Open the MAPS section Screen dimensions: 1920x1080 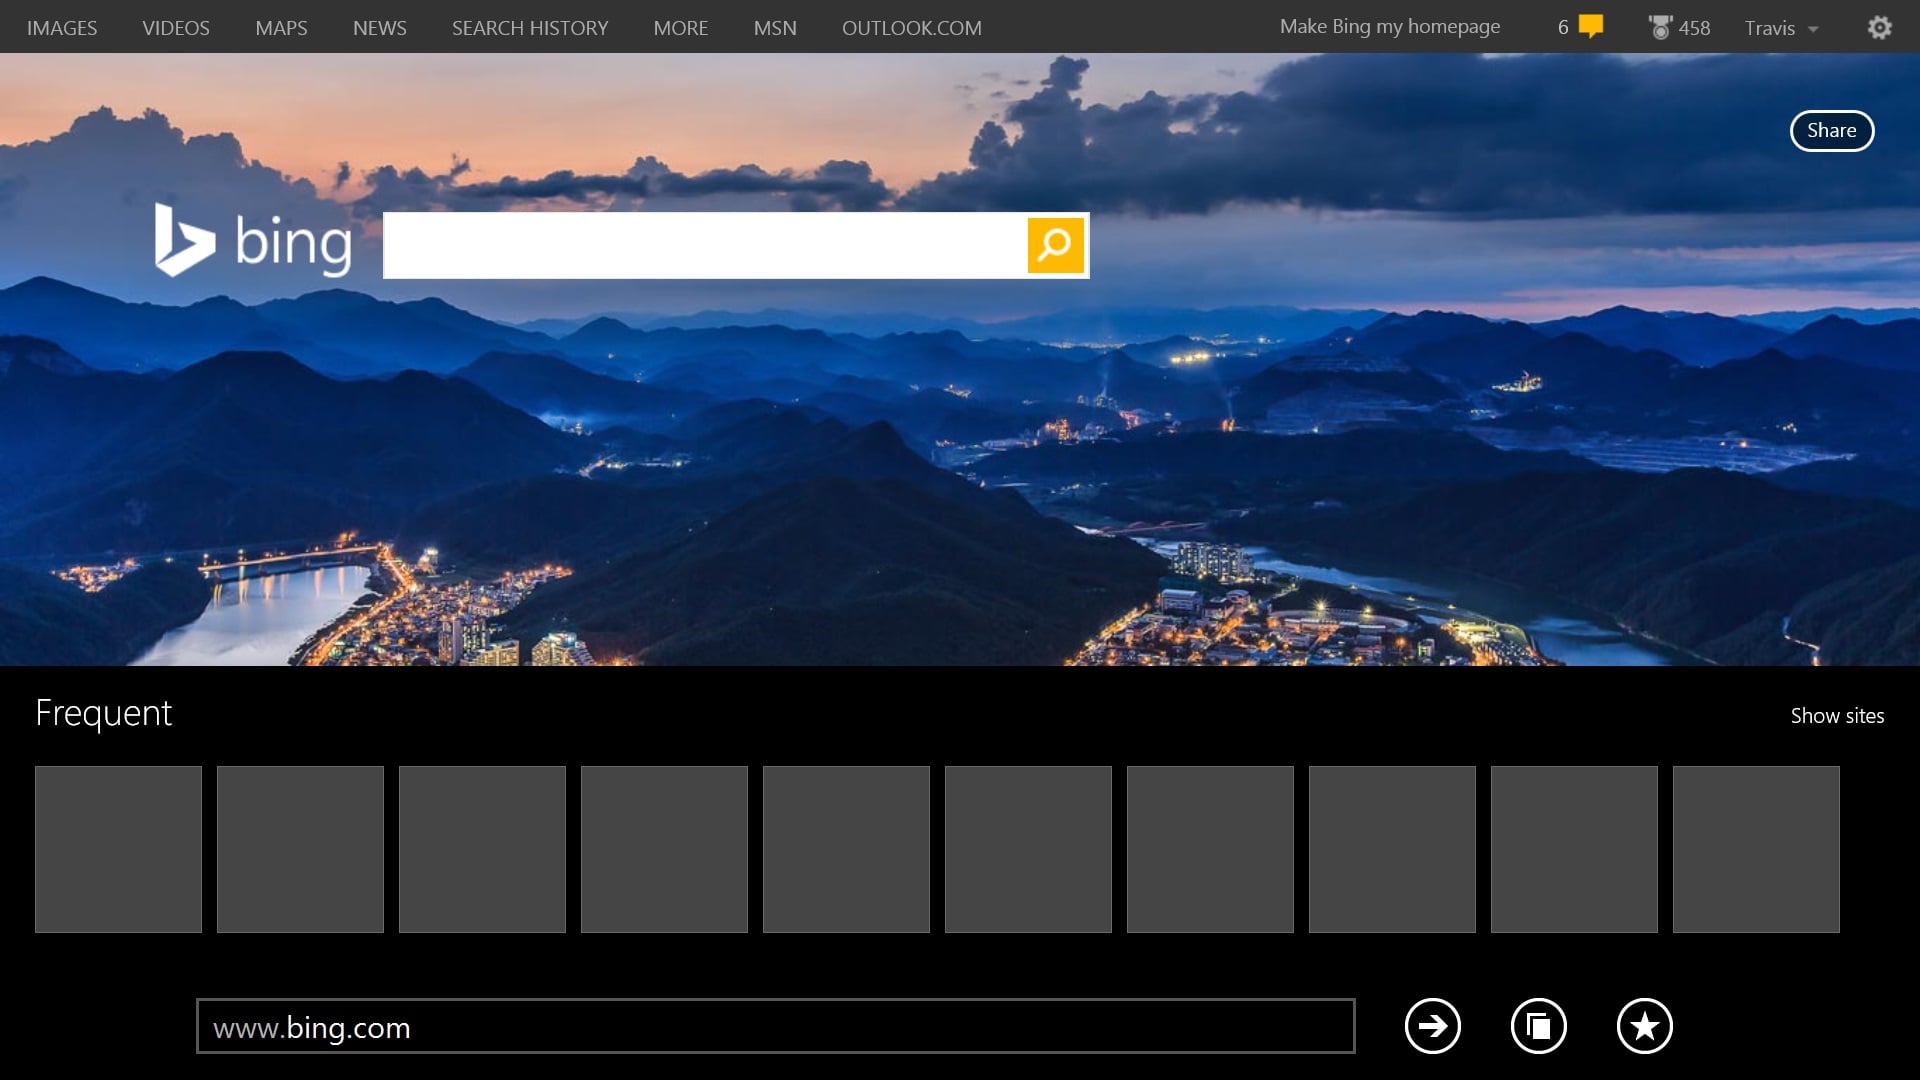point(281,27)
